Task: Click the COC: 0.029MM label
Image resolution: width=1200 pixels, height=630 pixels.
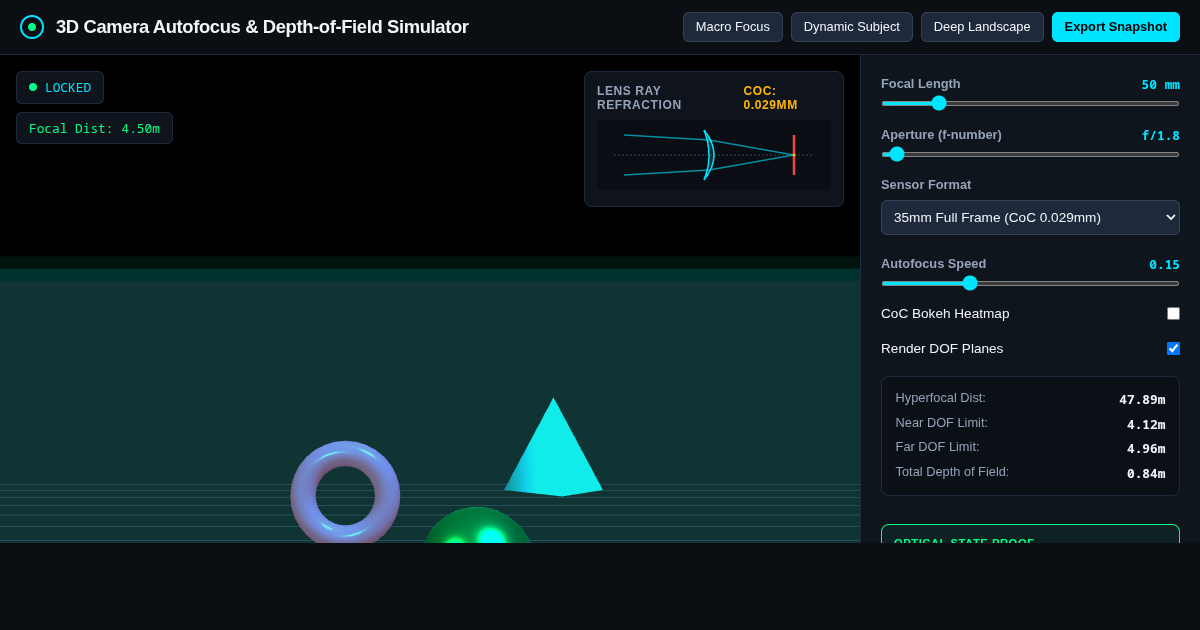Action: tap(770, 98)
